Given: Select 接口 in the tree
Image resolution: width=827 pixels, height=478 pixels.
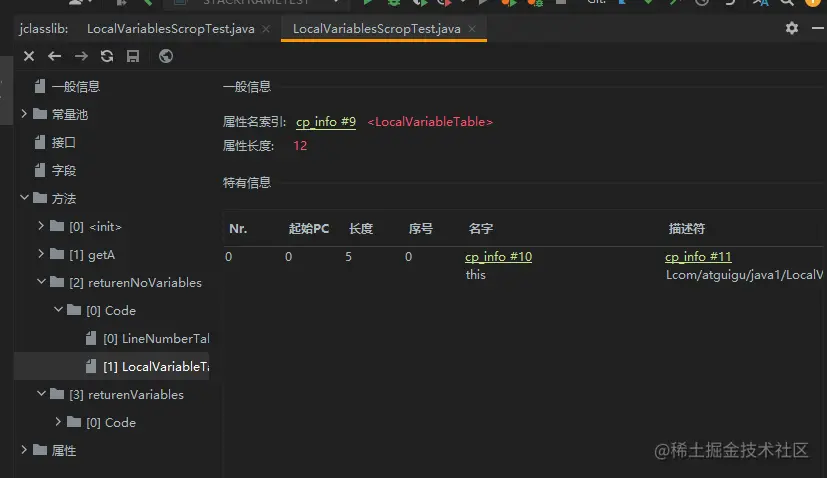Looking at the screenshot, I should (x=64, y=142).
